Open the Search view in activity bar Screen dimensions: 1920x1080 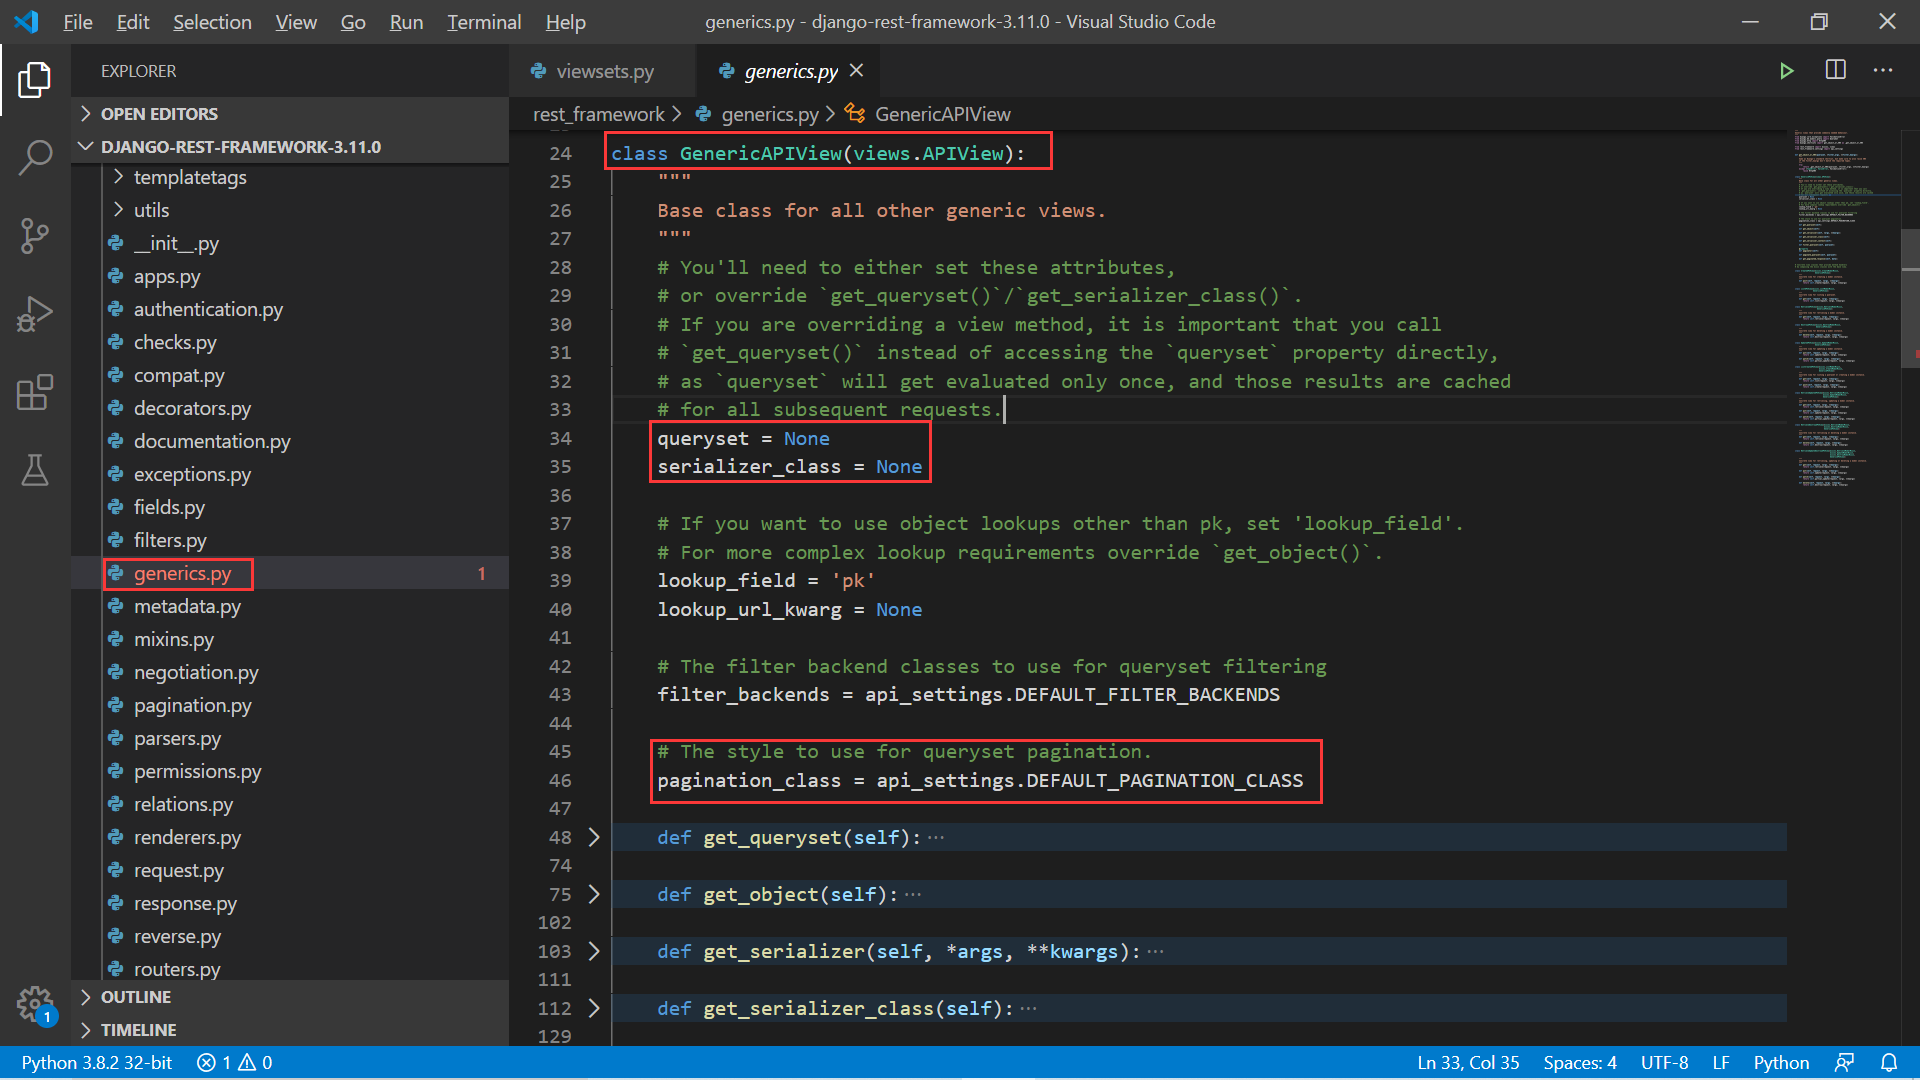(x=35, y=157)
